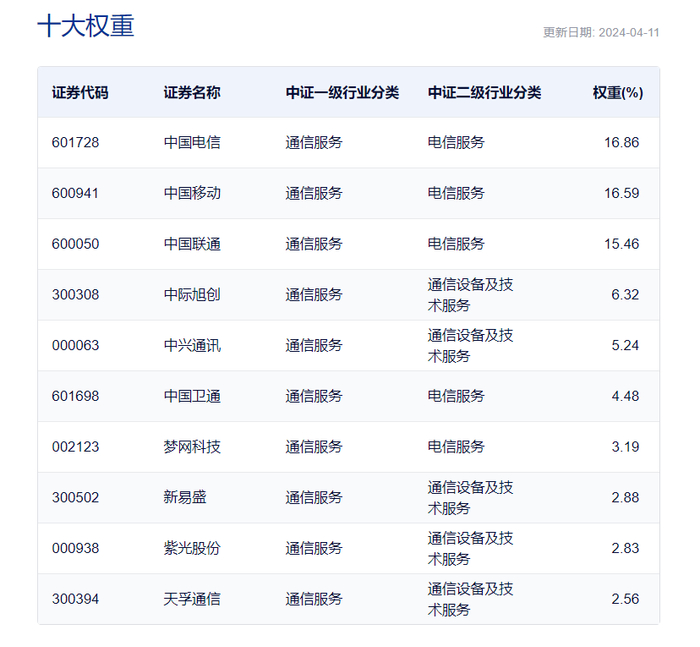Open the 中兴通讯 entry
700x647 pixels.
coord(192,345)
